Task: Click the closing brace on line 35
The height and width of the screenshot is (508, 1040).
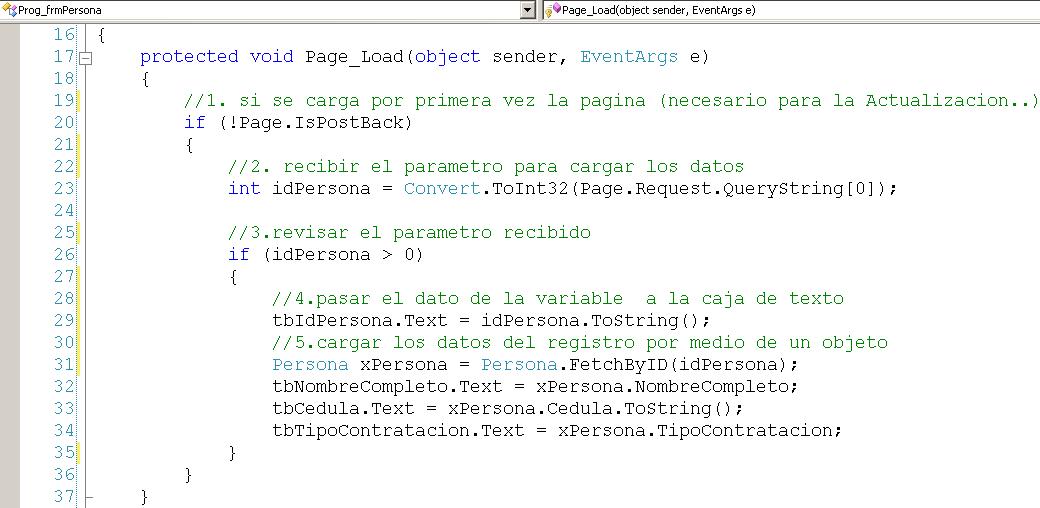Action: click(x=233, y=452)
